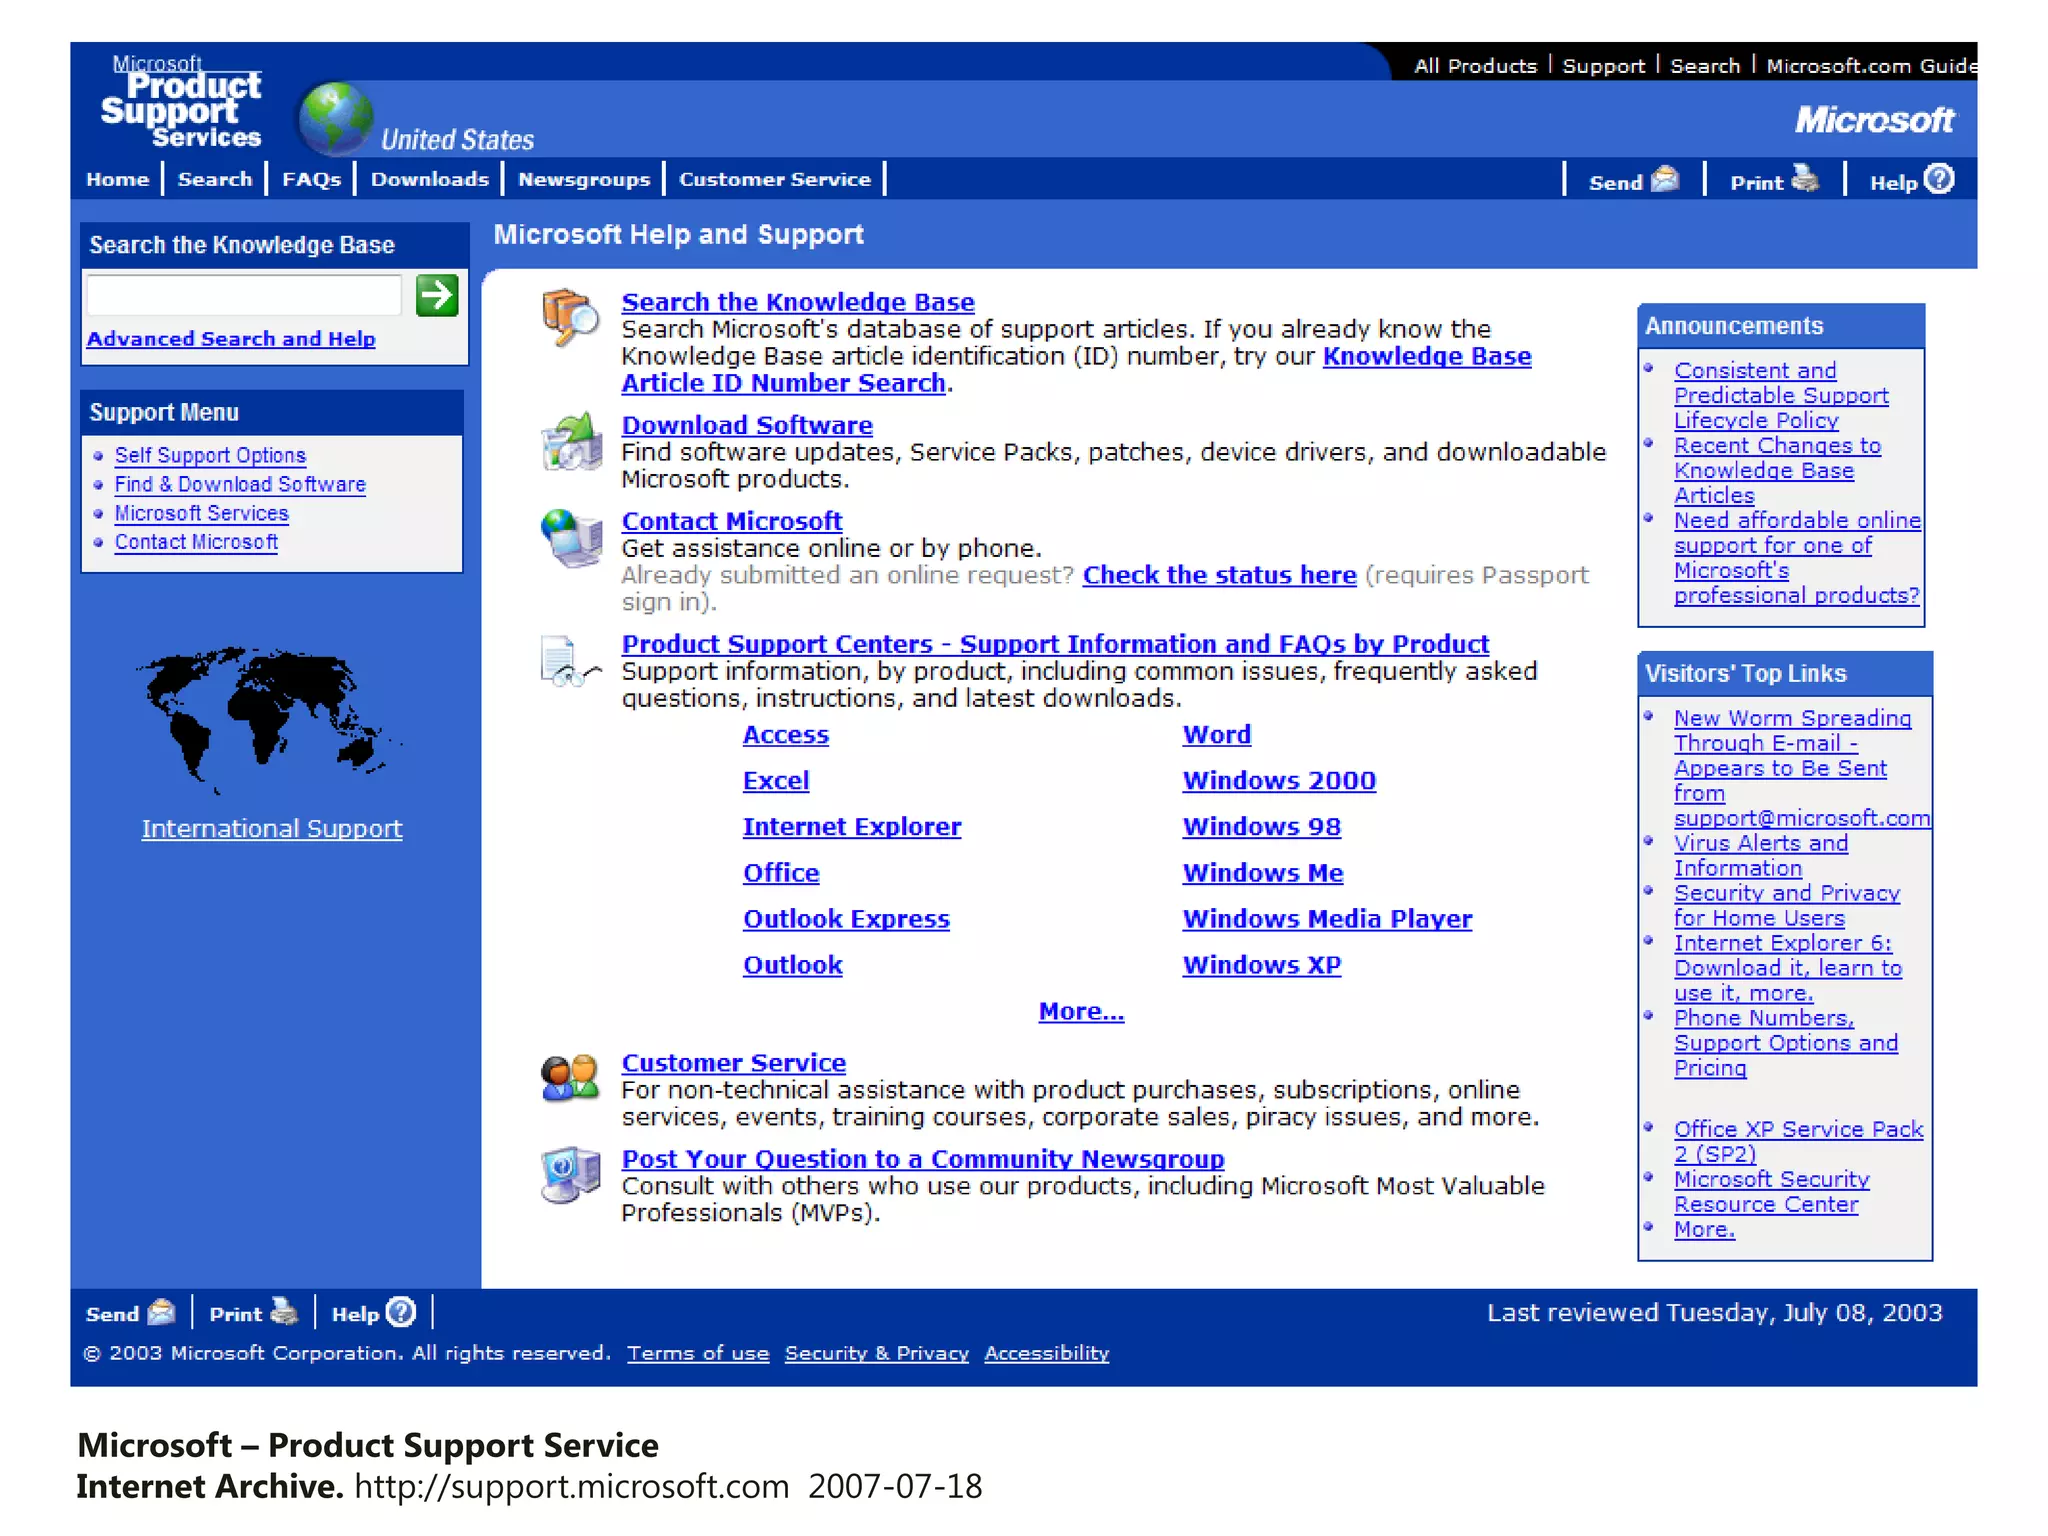Click the Print printer icon in top toolbar
The width and height of the screenshot is (2048, 1536).
pos(1805,179)
